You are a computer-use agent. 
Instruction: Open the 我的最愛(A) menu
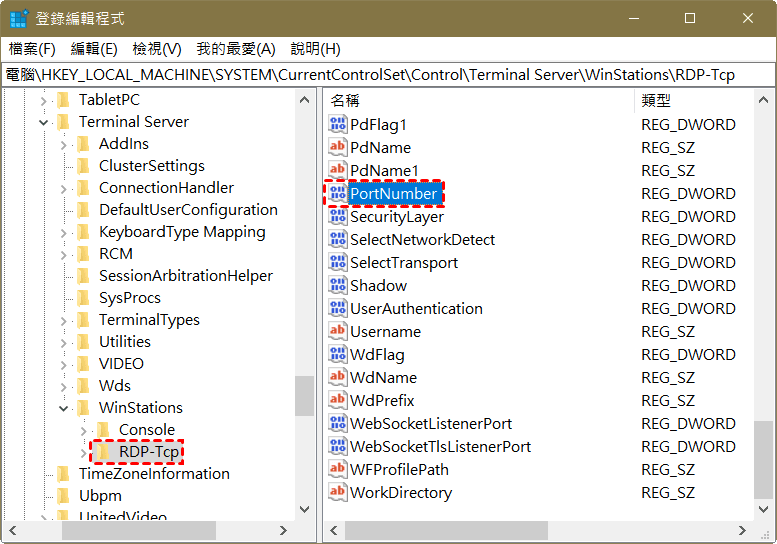tap(236, 49)
